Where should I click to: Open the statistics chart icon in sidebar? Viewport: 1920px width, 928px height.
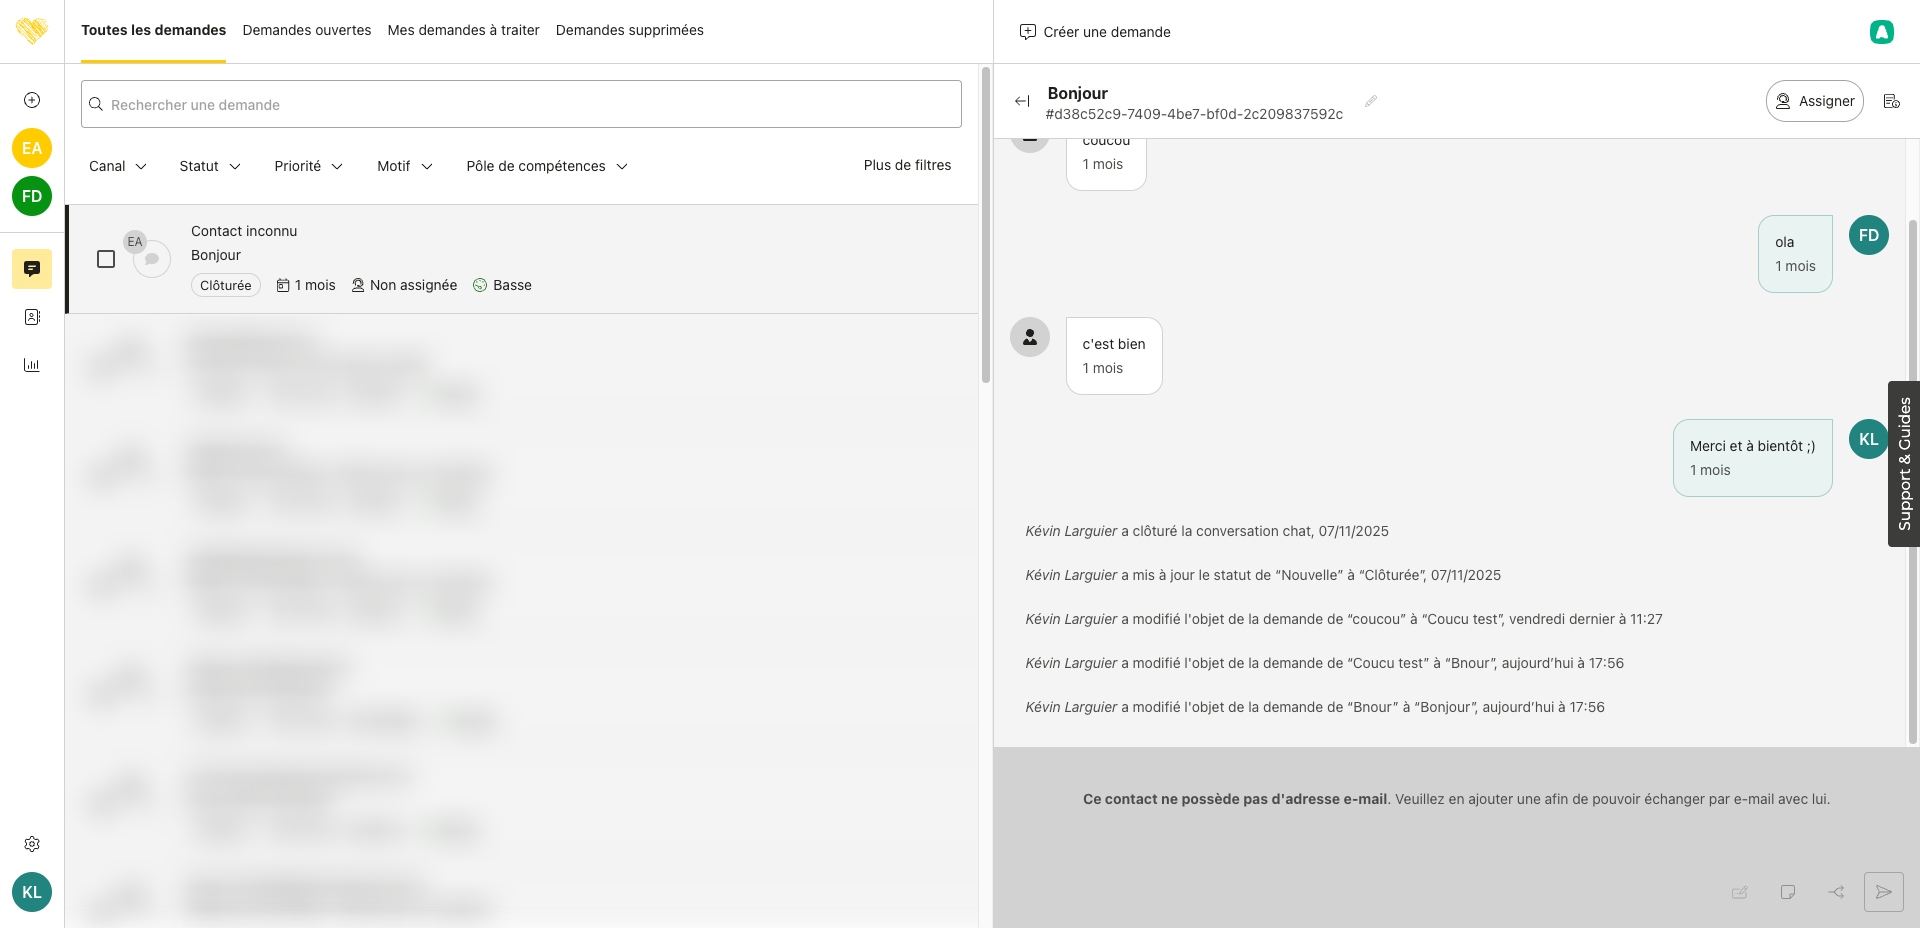(32, 365)
